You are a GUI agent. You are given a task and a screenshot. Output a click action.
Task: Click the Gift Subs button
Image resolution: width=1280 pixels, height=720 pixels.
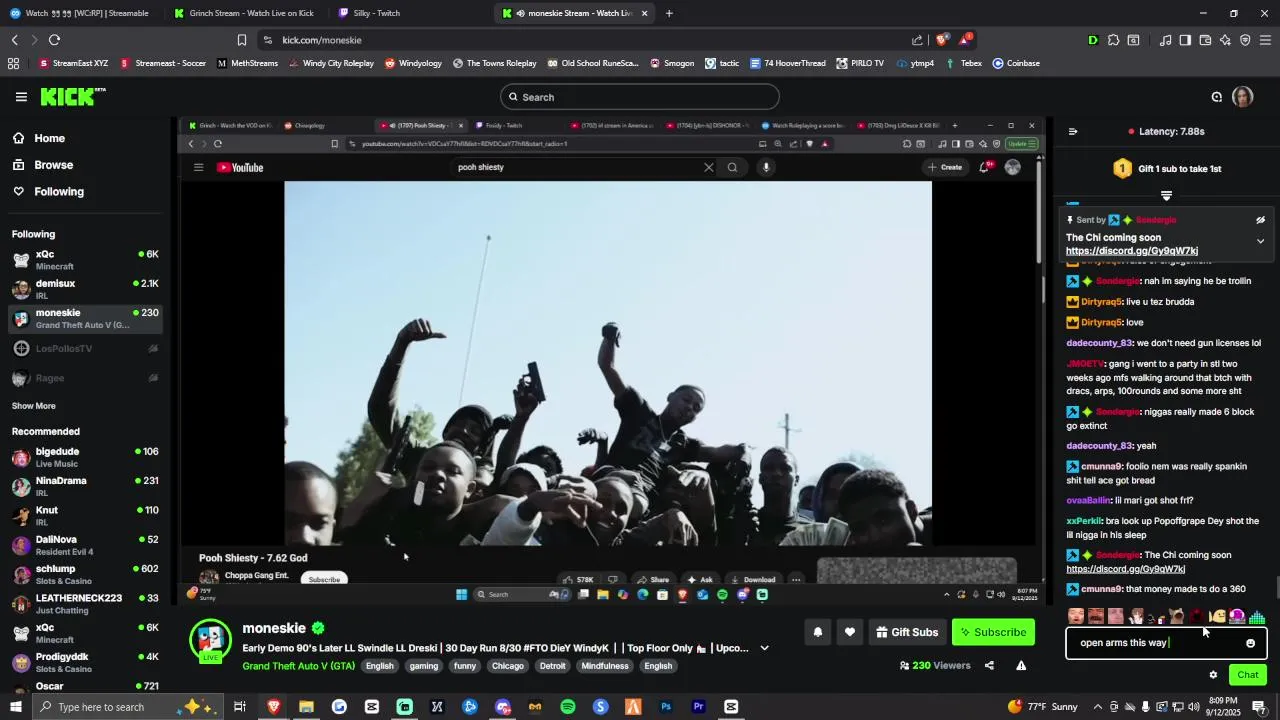coord(907,632)
